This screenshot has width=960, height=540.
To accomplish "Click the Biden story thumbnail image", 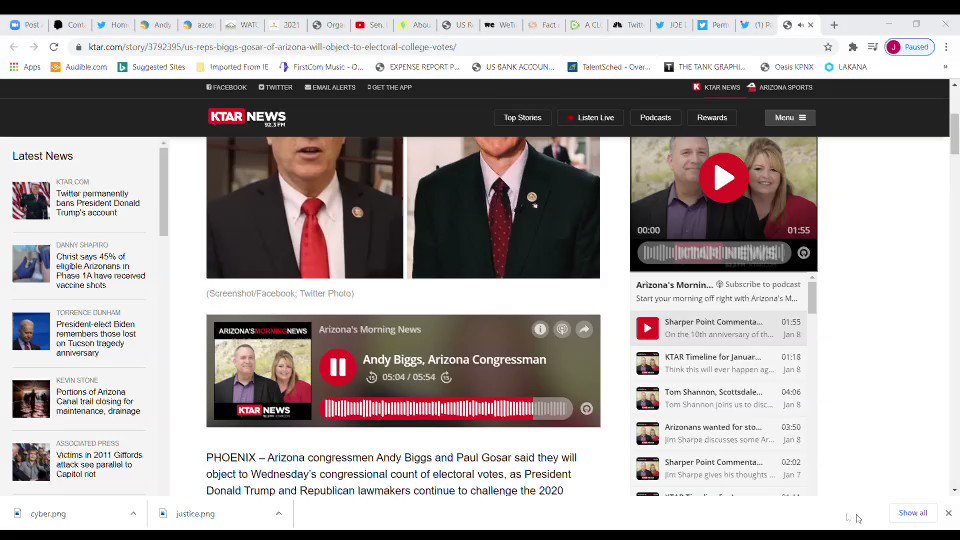I will pos(31,331).
